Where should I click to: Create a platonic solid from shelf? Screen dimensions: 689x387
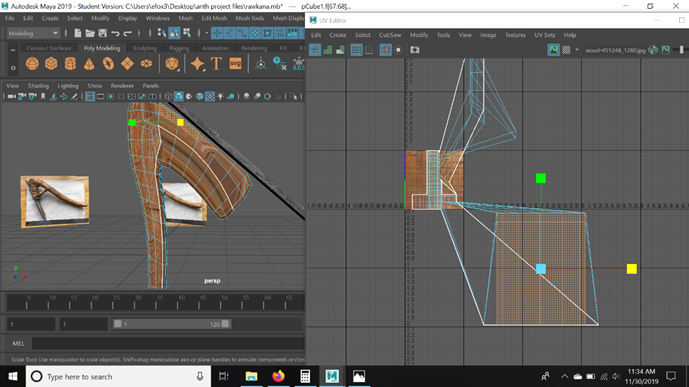point(171,64)
